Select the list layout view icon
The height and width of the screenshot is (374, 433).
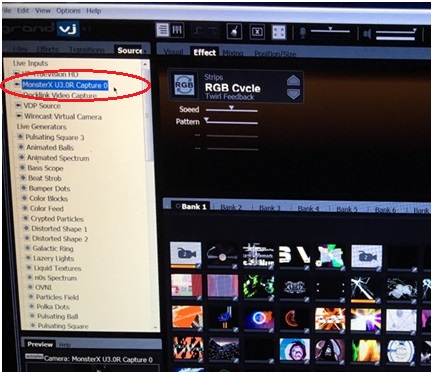[163, 30]
